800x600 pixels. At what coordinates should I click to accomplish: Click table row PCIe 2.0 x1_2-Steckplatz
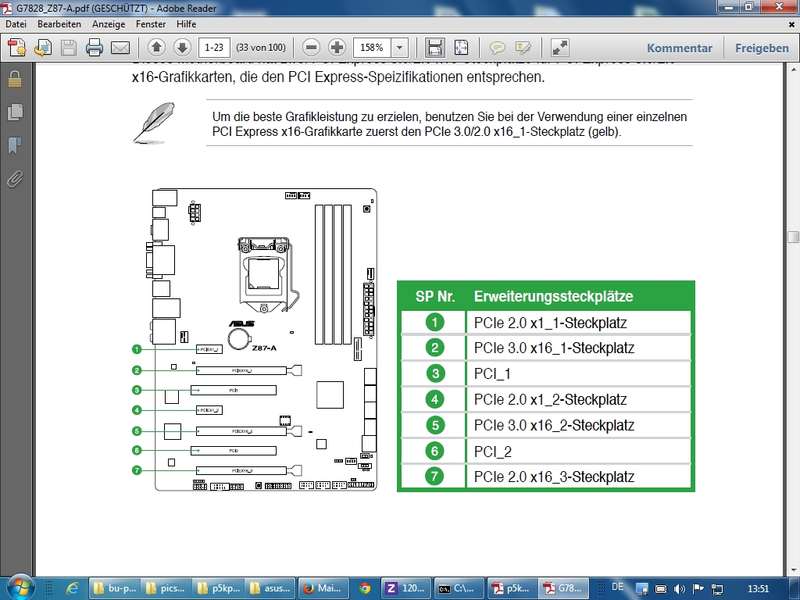[546, 399]
